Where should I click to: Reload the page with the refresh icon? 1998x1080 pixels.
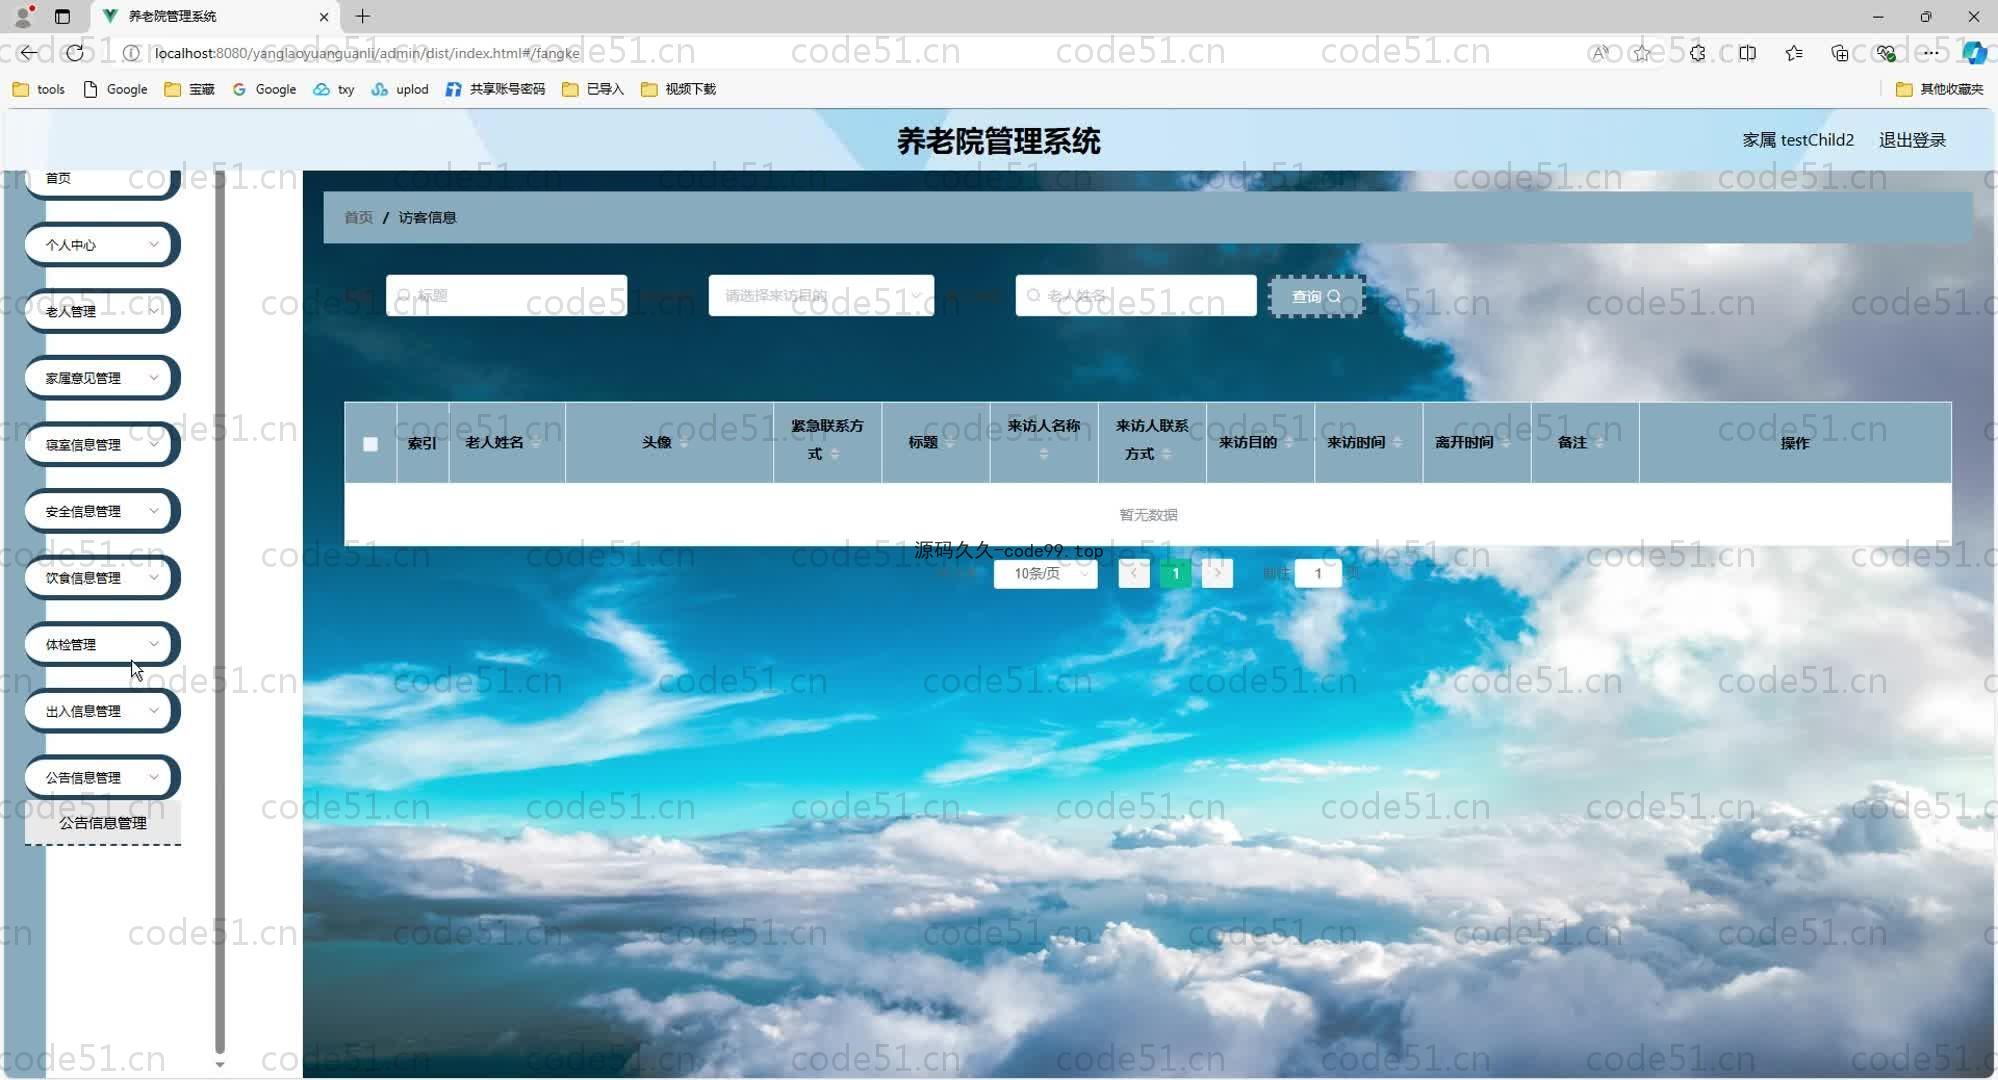(75, 53)
